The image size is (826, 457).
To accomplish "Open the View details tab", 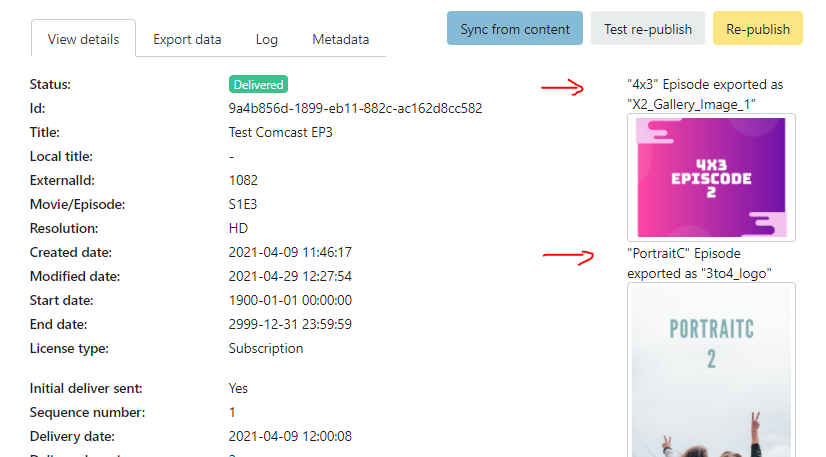I will pyautogui.click(x=83, y=40).
